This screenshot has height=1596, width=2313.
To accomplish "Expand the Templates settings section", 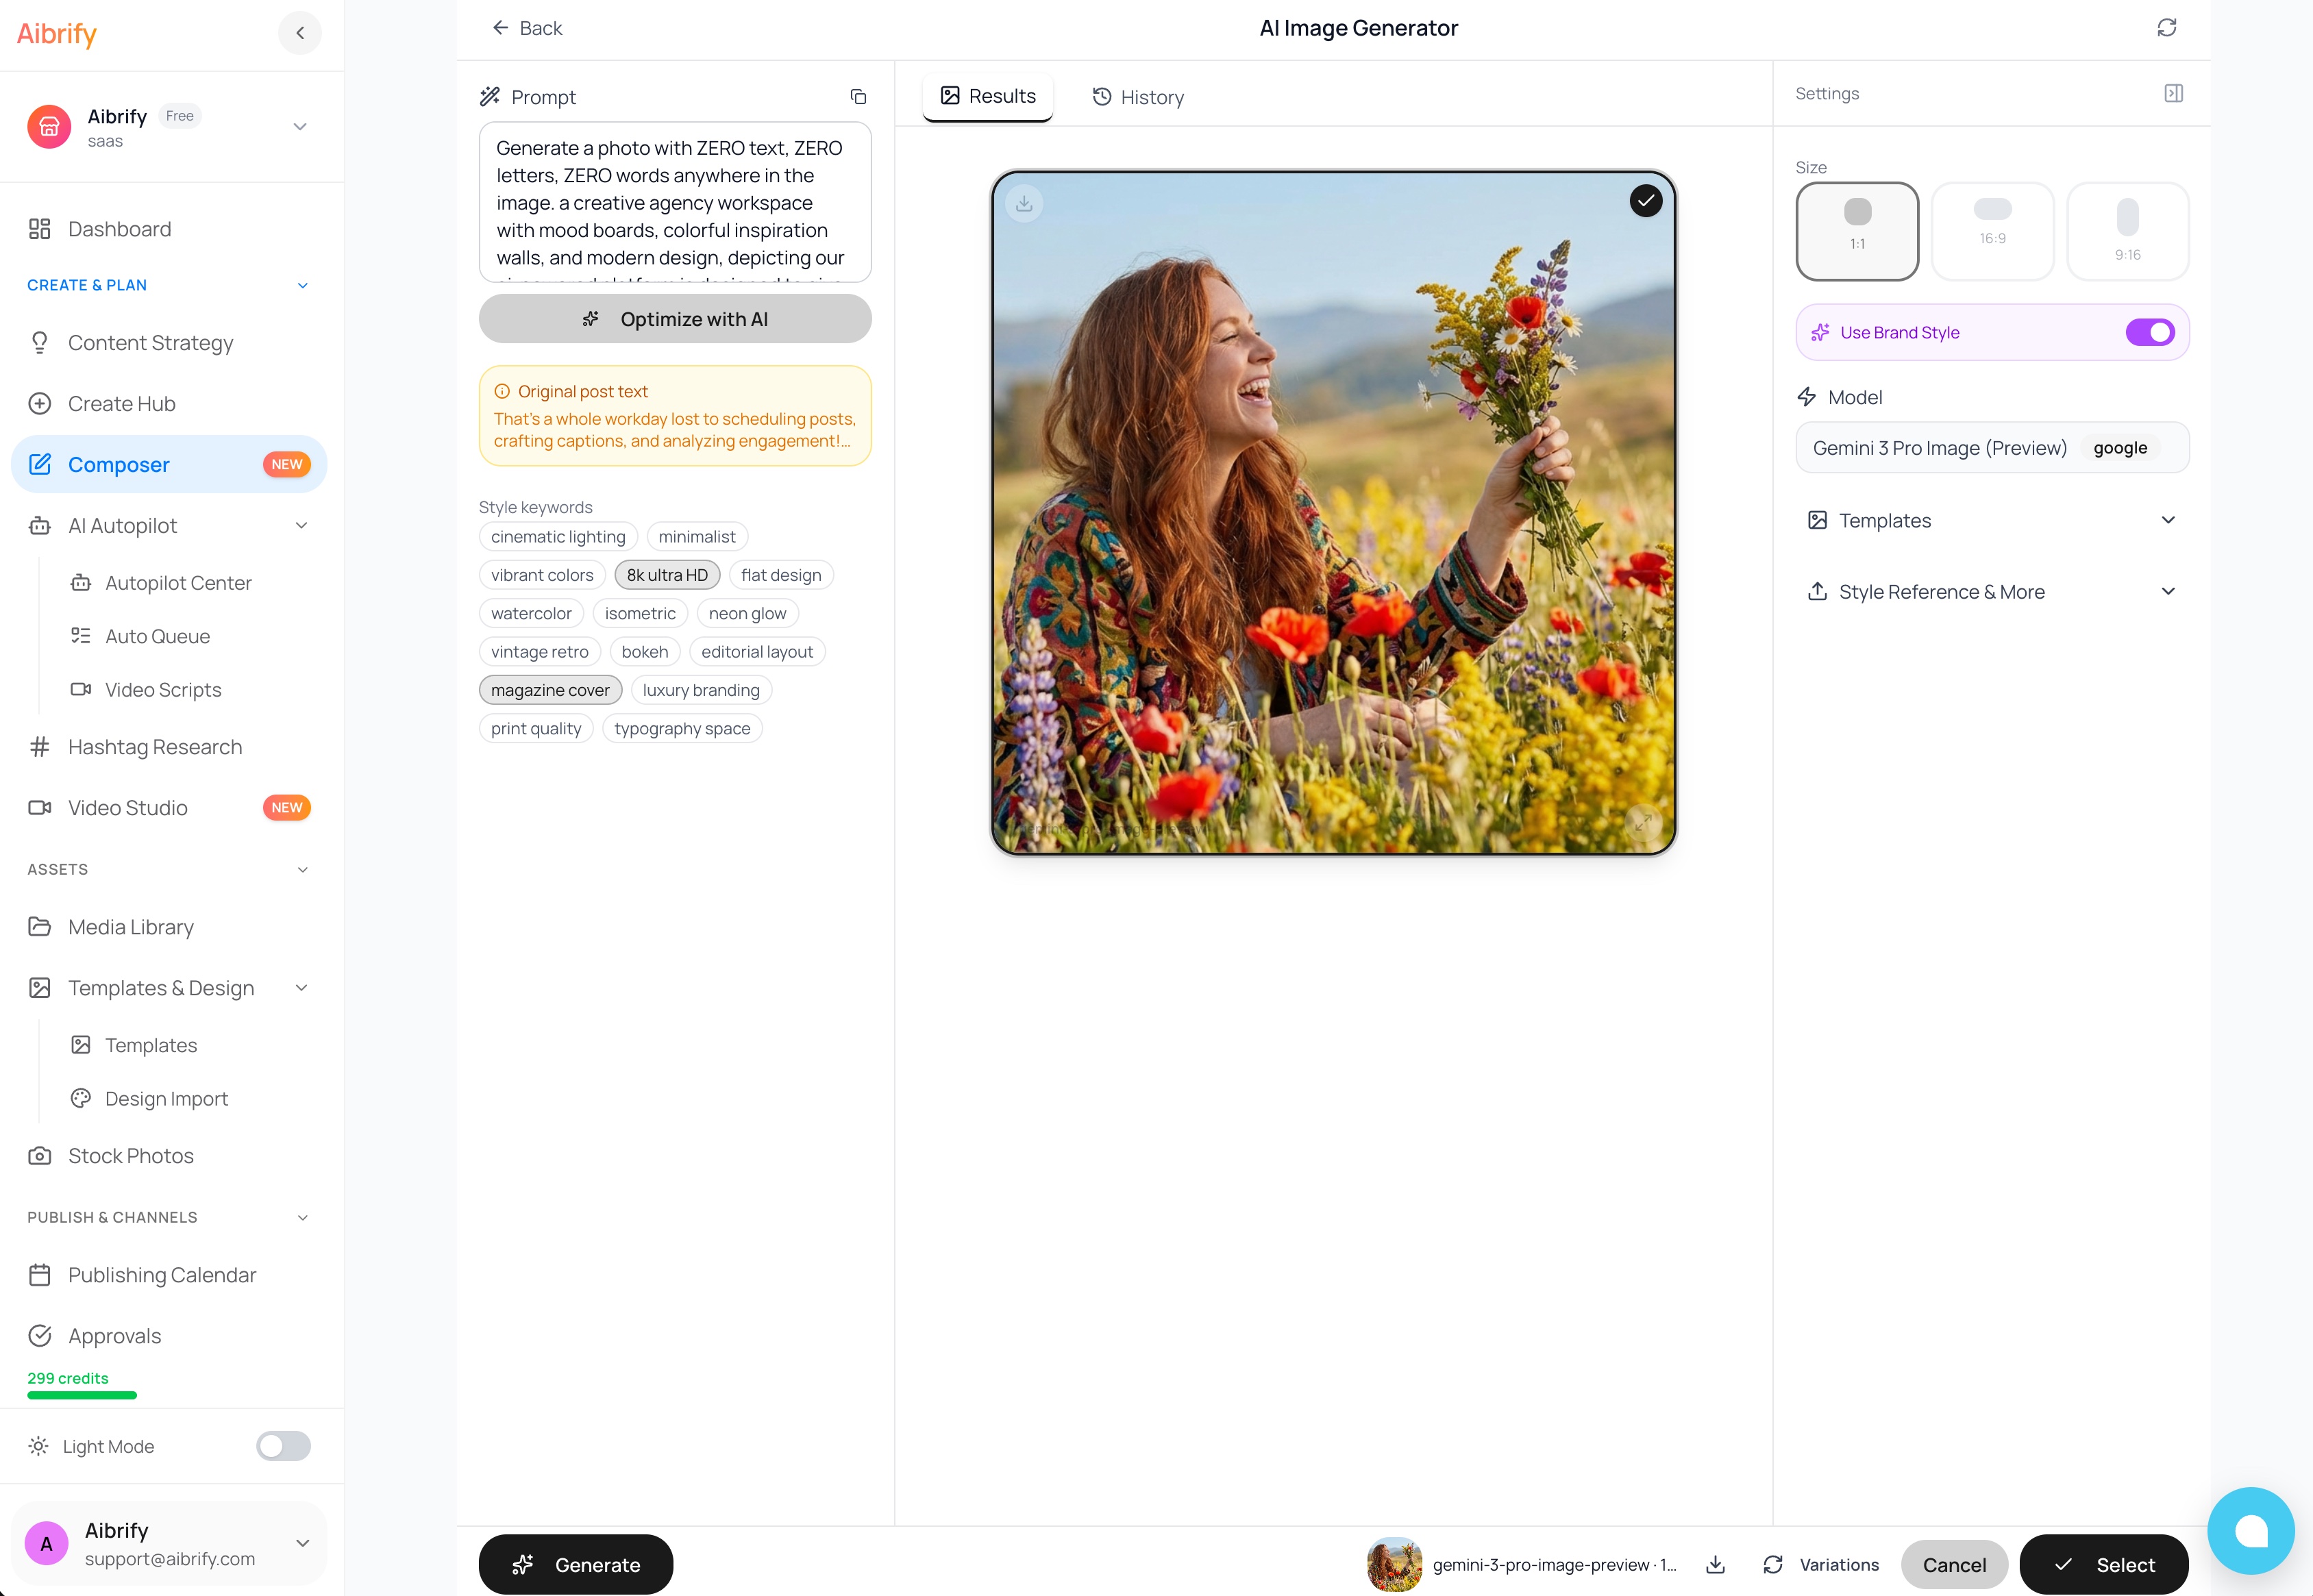I will 1992,521.
